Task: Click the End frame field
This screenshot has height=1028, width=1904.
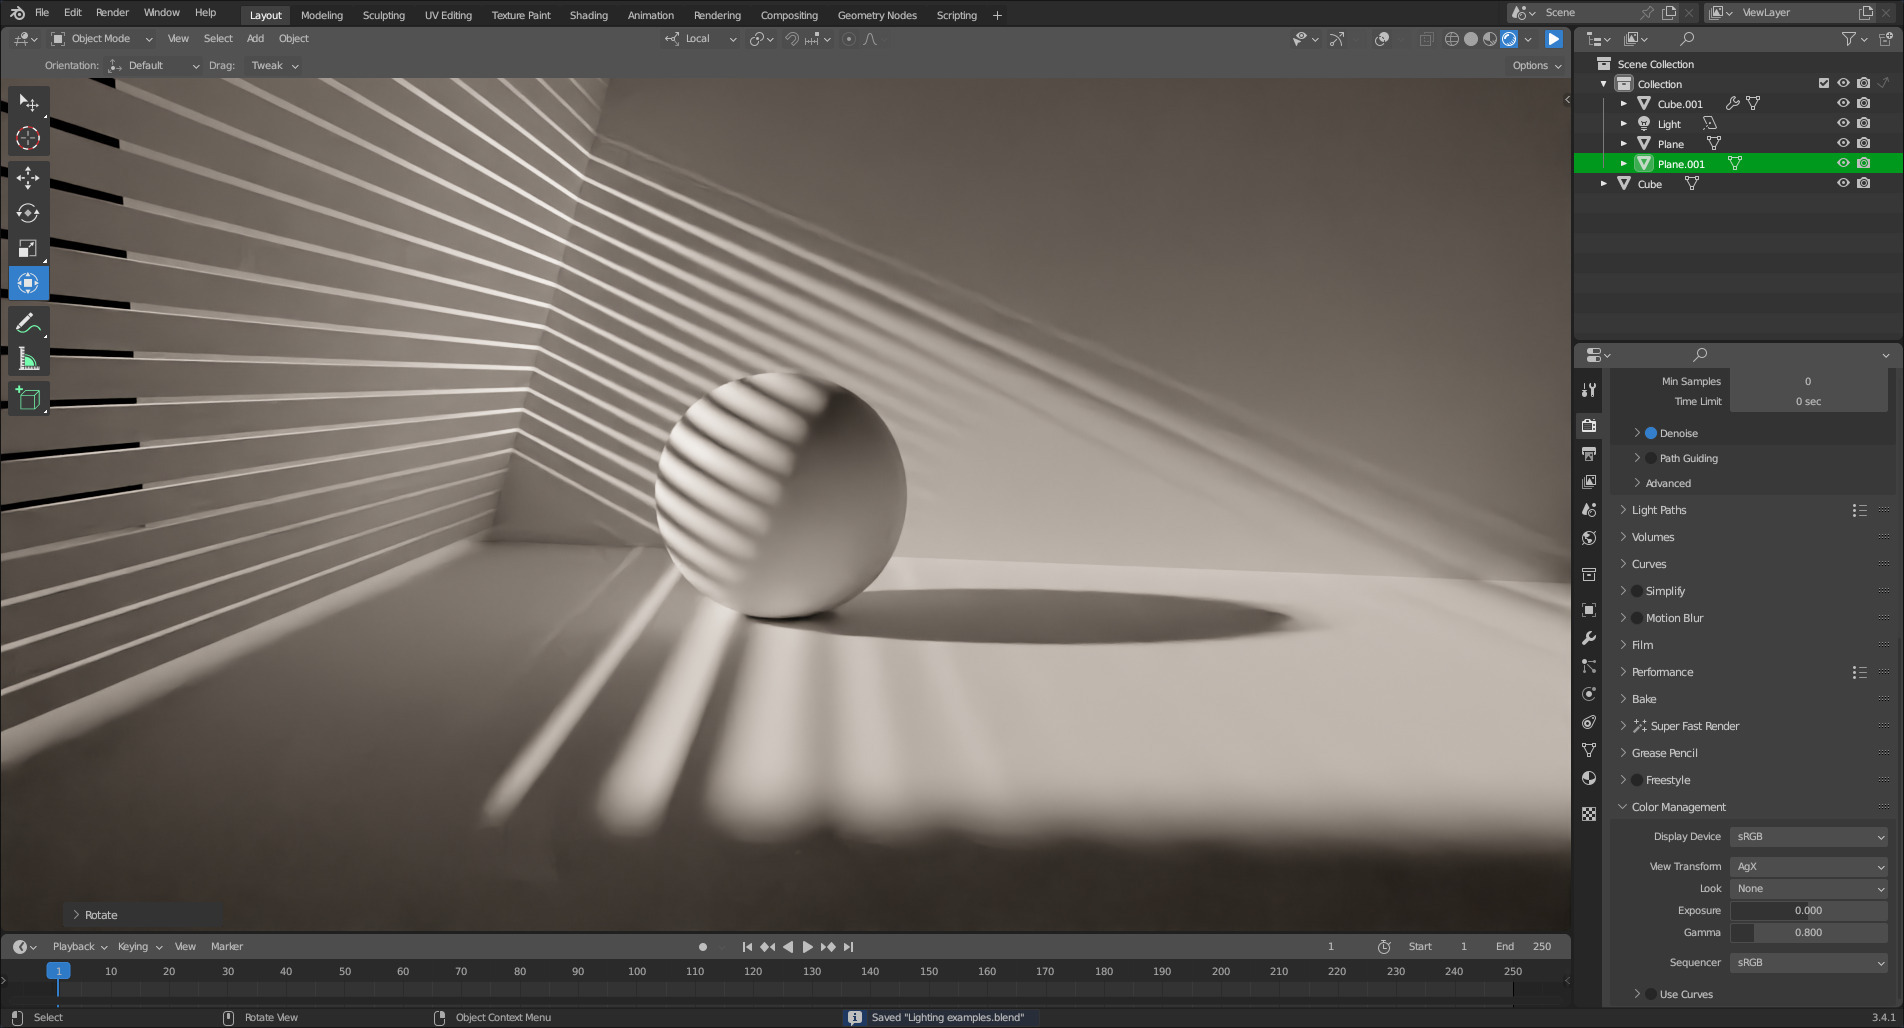Action: (1525, 946)
